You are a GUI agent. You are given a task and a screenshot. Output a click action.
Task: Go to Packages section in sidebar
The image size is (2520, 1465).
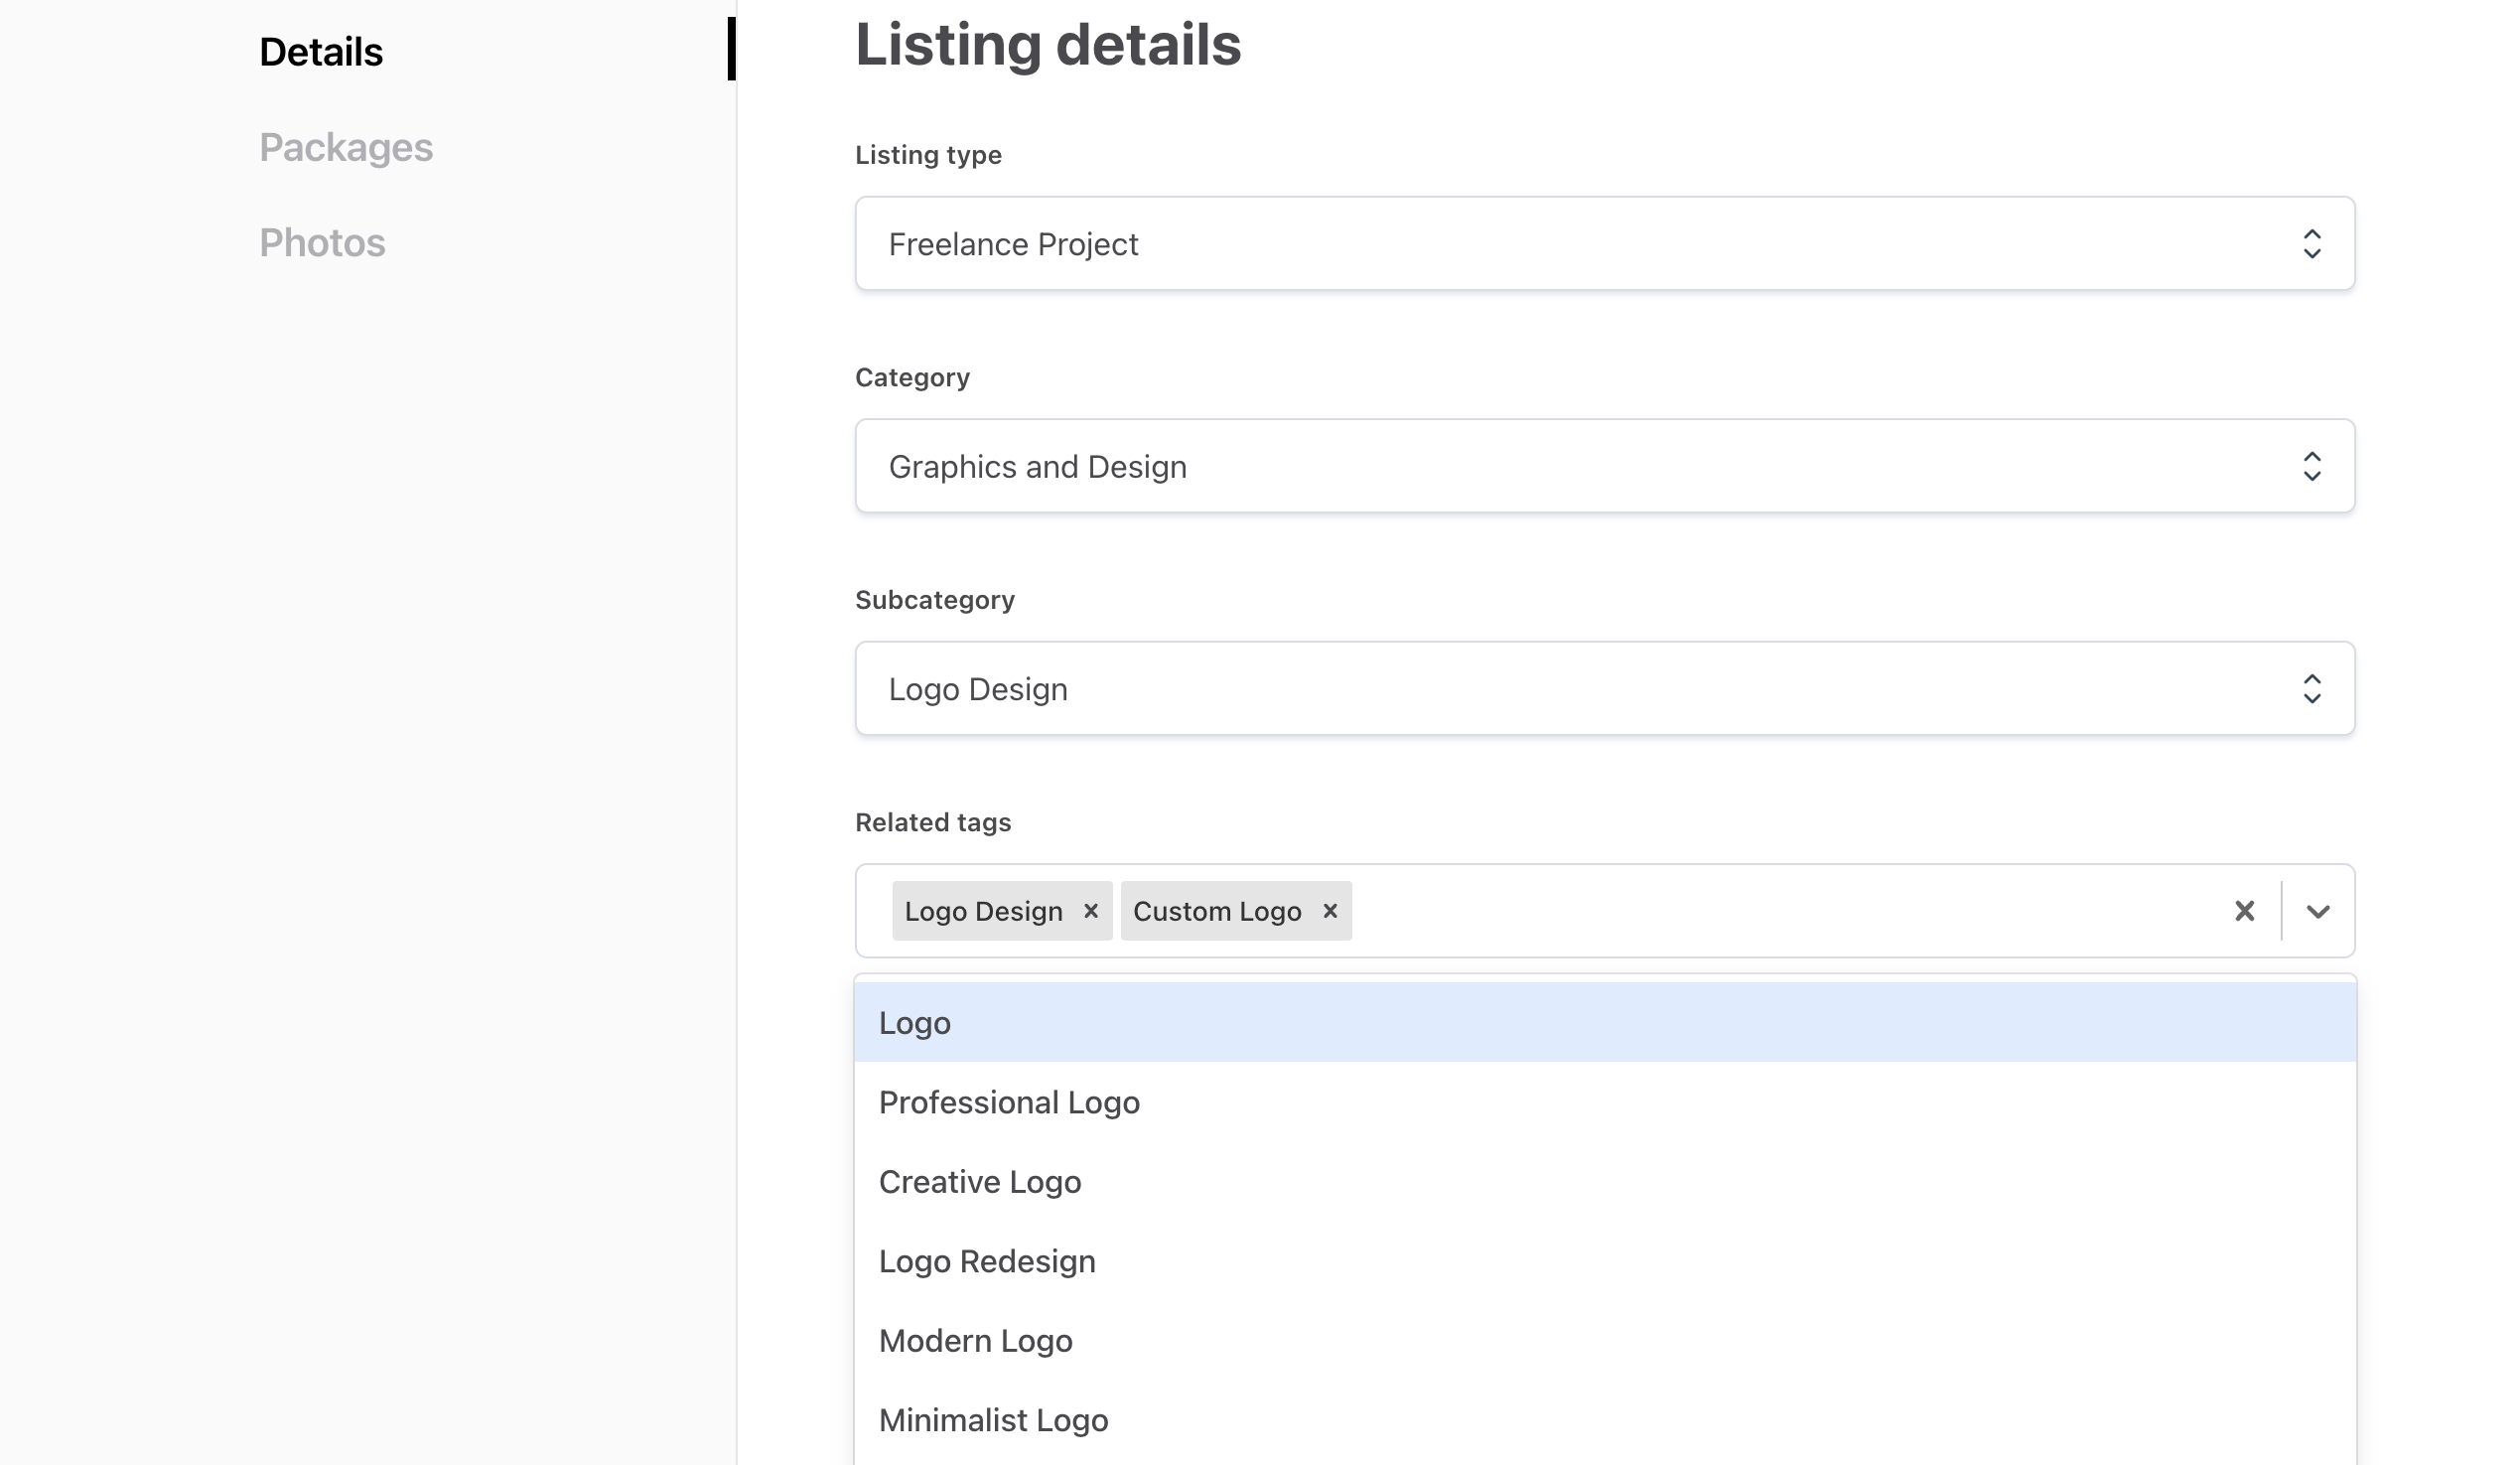pos(346,148)
